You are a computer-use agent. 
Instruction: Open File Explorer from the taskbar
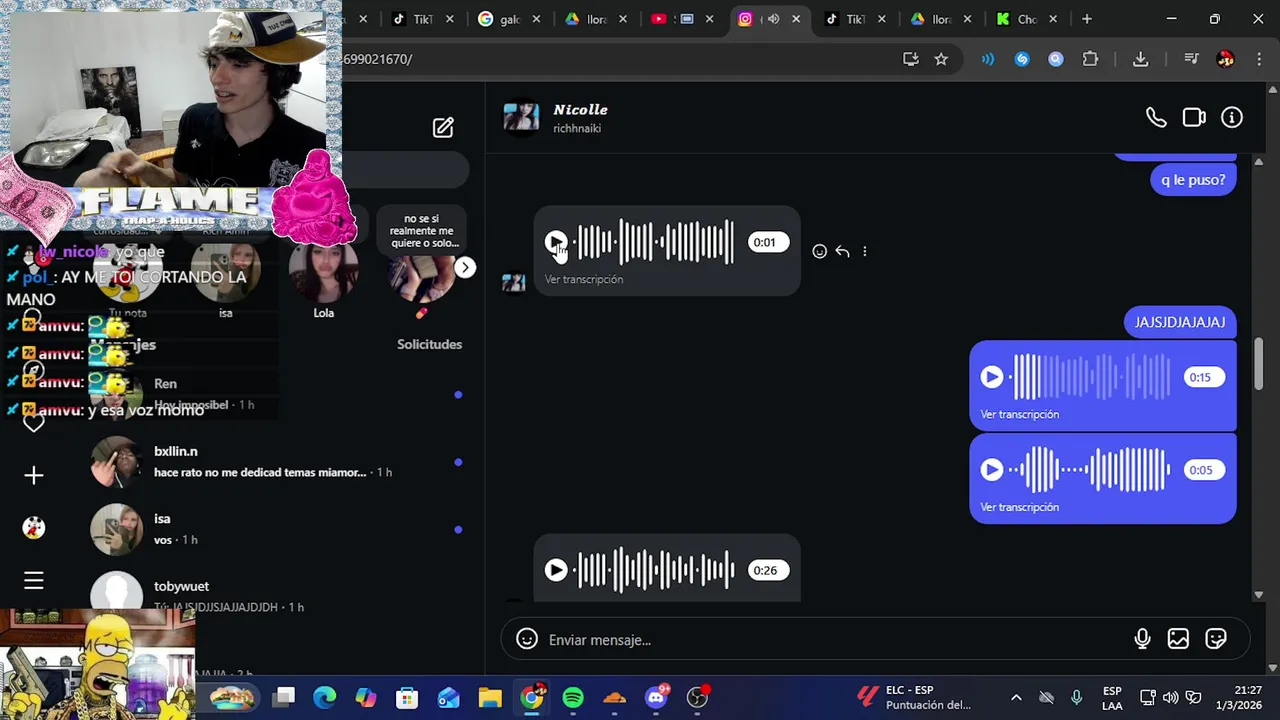coord(490,697)
